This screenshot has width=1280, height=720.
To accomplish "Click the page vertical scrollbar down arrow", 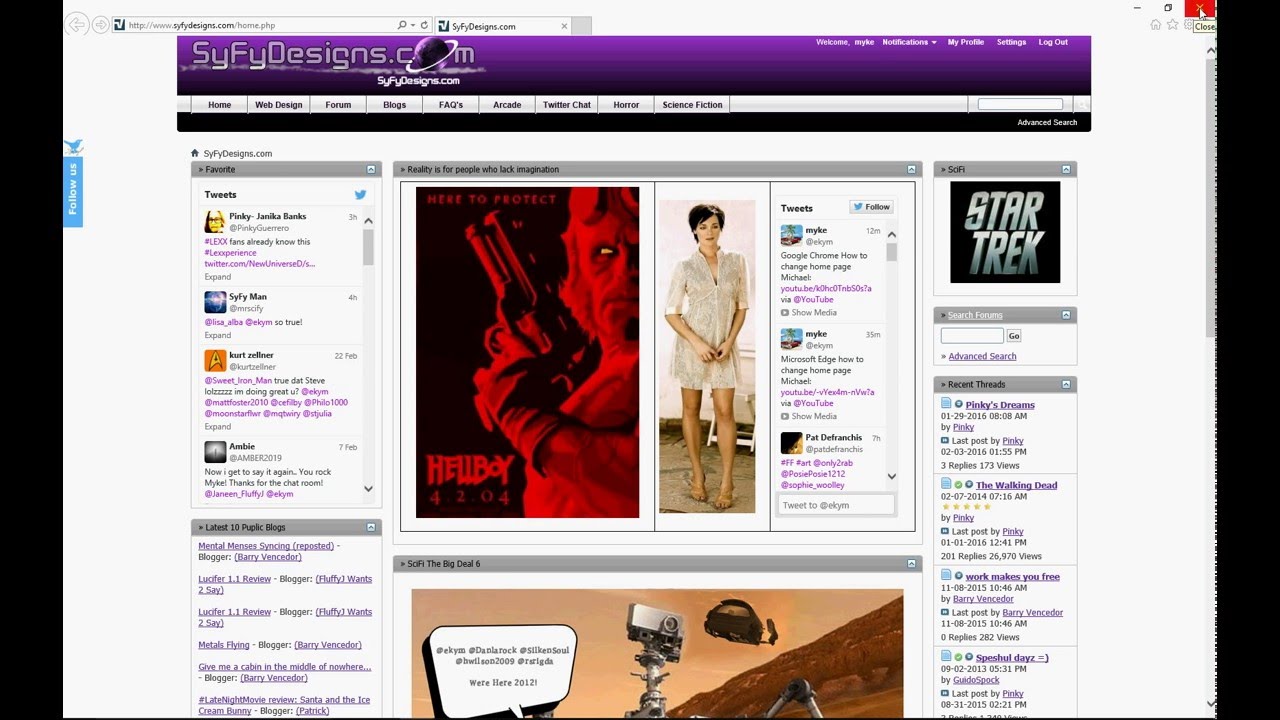I will 1211,704.
